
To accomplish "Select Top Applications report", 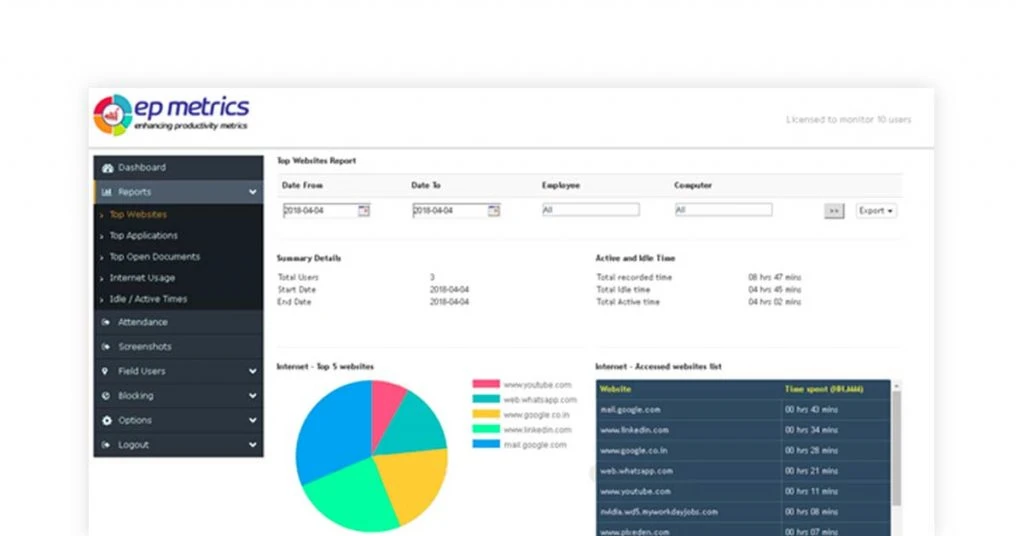I will tap(143, 236).
